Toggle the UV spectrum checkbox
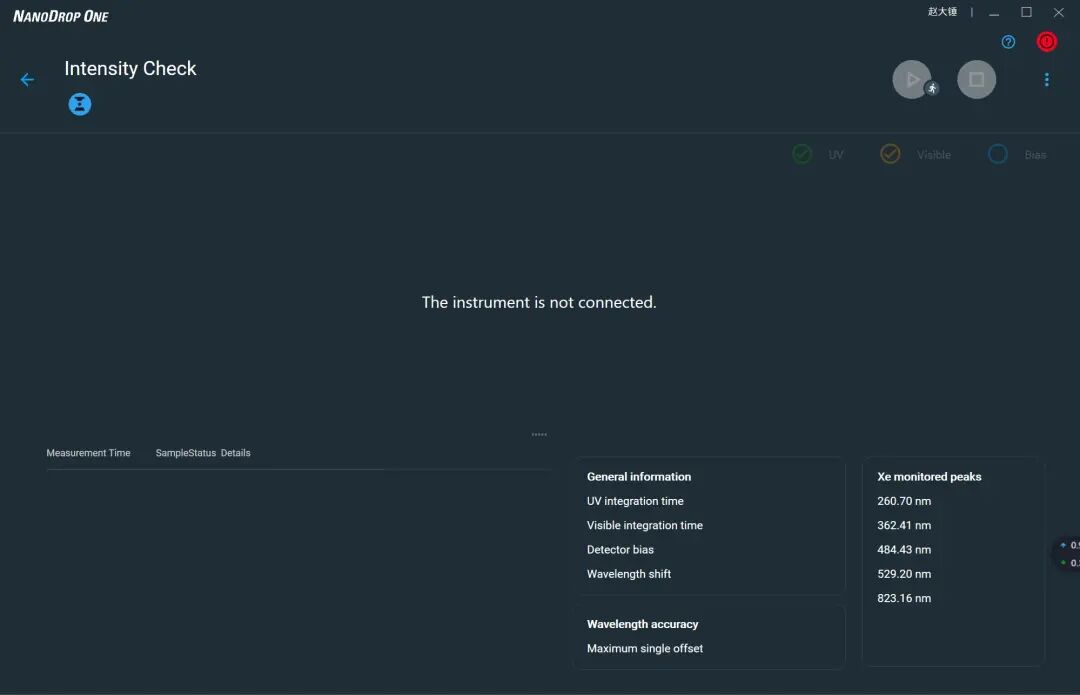Viewport: 1080px width, 695px height. coord(802,154)
